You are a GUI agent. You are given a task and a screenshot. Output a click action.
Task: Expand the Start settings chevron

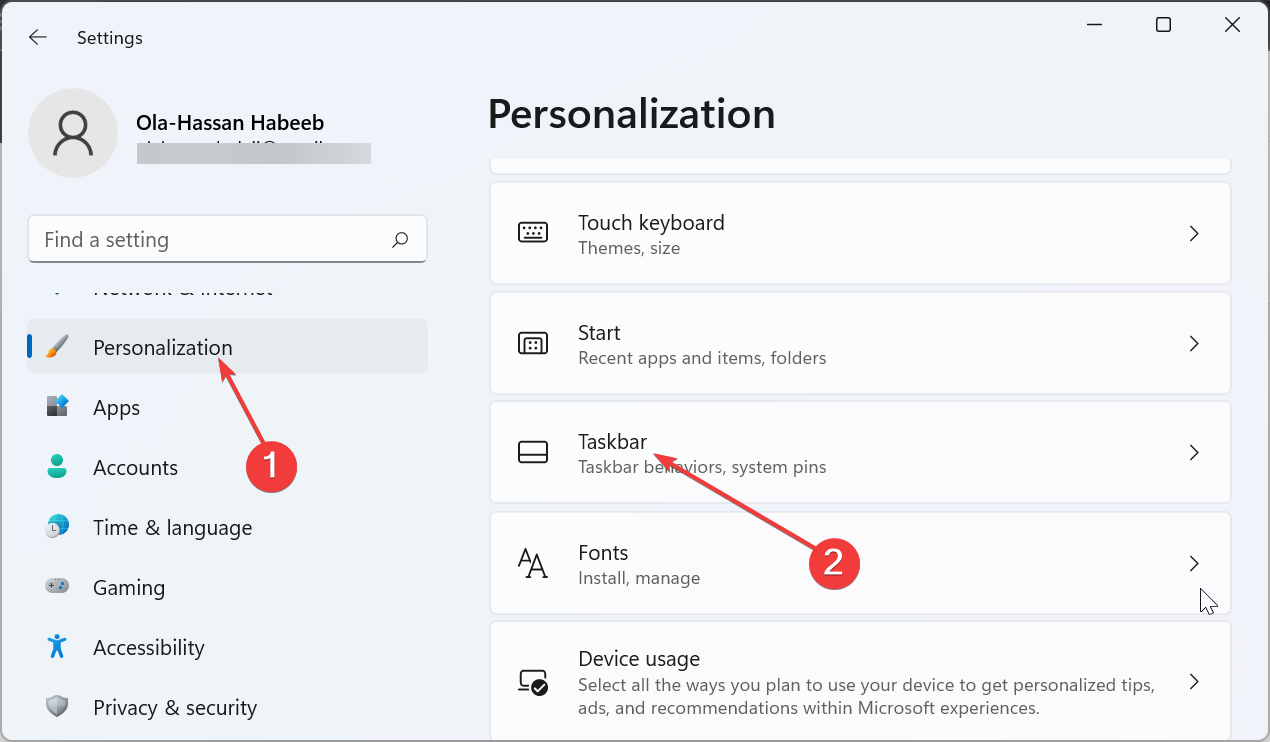pos(1194,344)
